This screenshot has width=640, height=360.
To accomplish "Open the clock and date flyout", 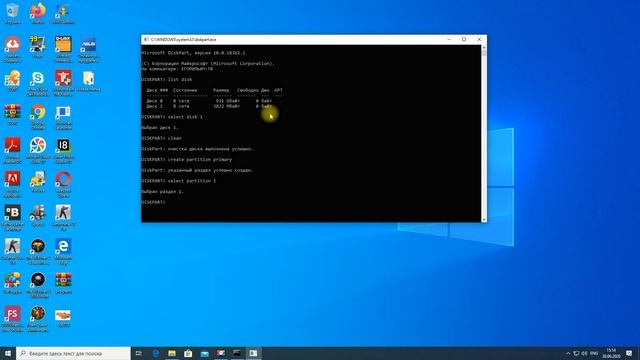I will 611,353.
